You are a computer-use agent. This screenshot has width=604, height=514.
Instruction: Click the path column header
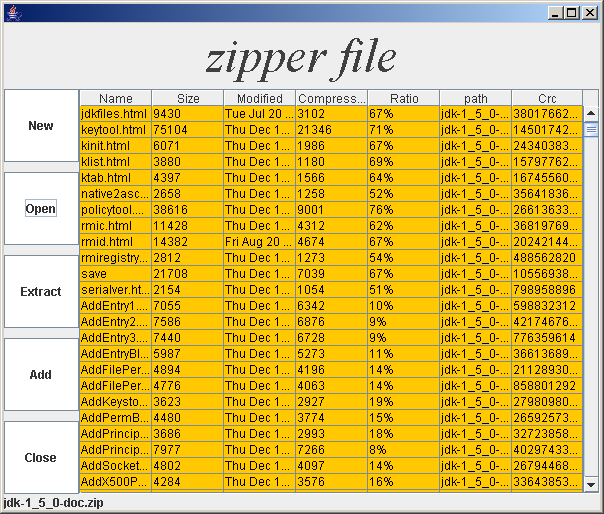click(x=475, y=98)
